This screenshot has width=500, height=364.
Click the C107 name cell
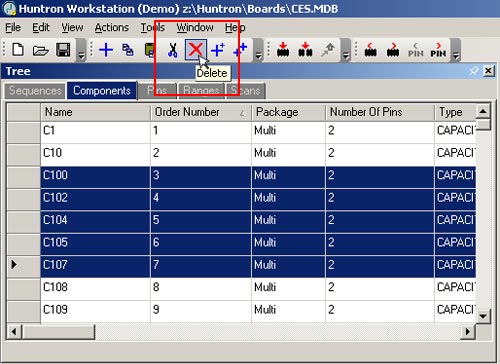click(96, 266)
